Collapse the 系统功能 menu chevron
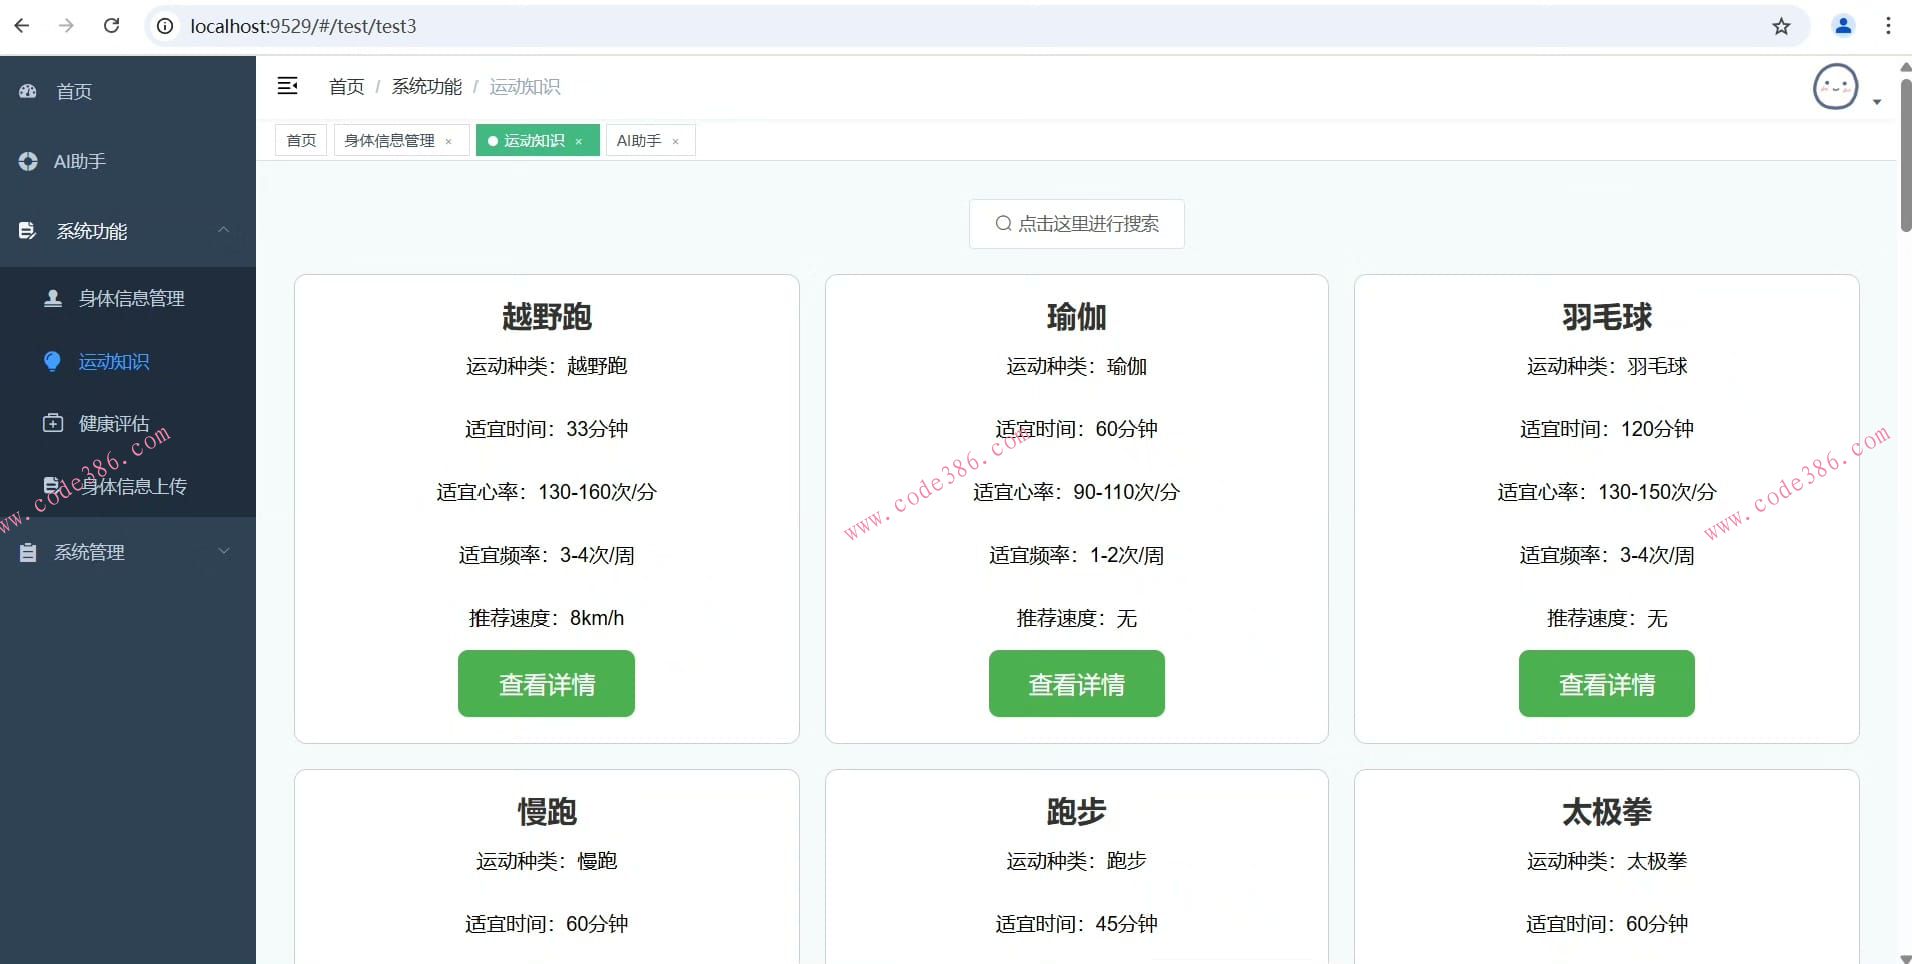The width and height of the screenshot is (1912, 964). pyautogui.click(x=224, y=230)
